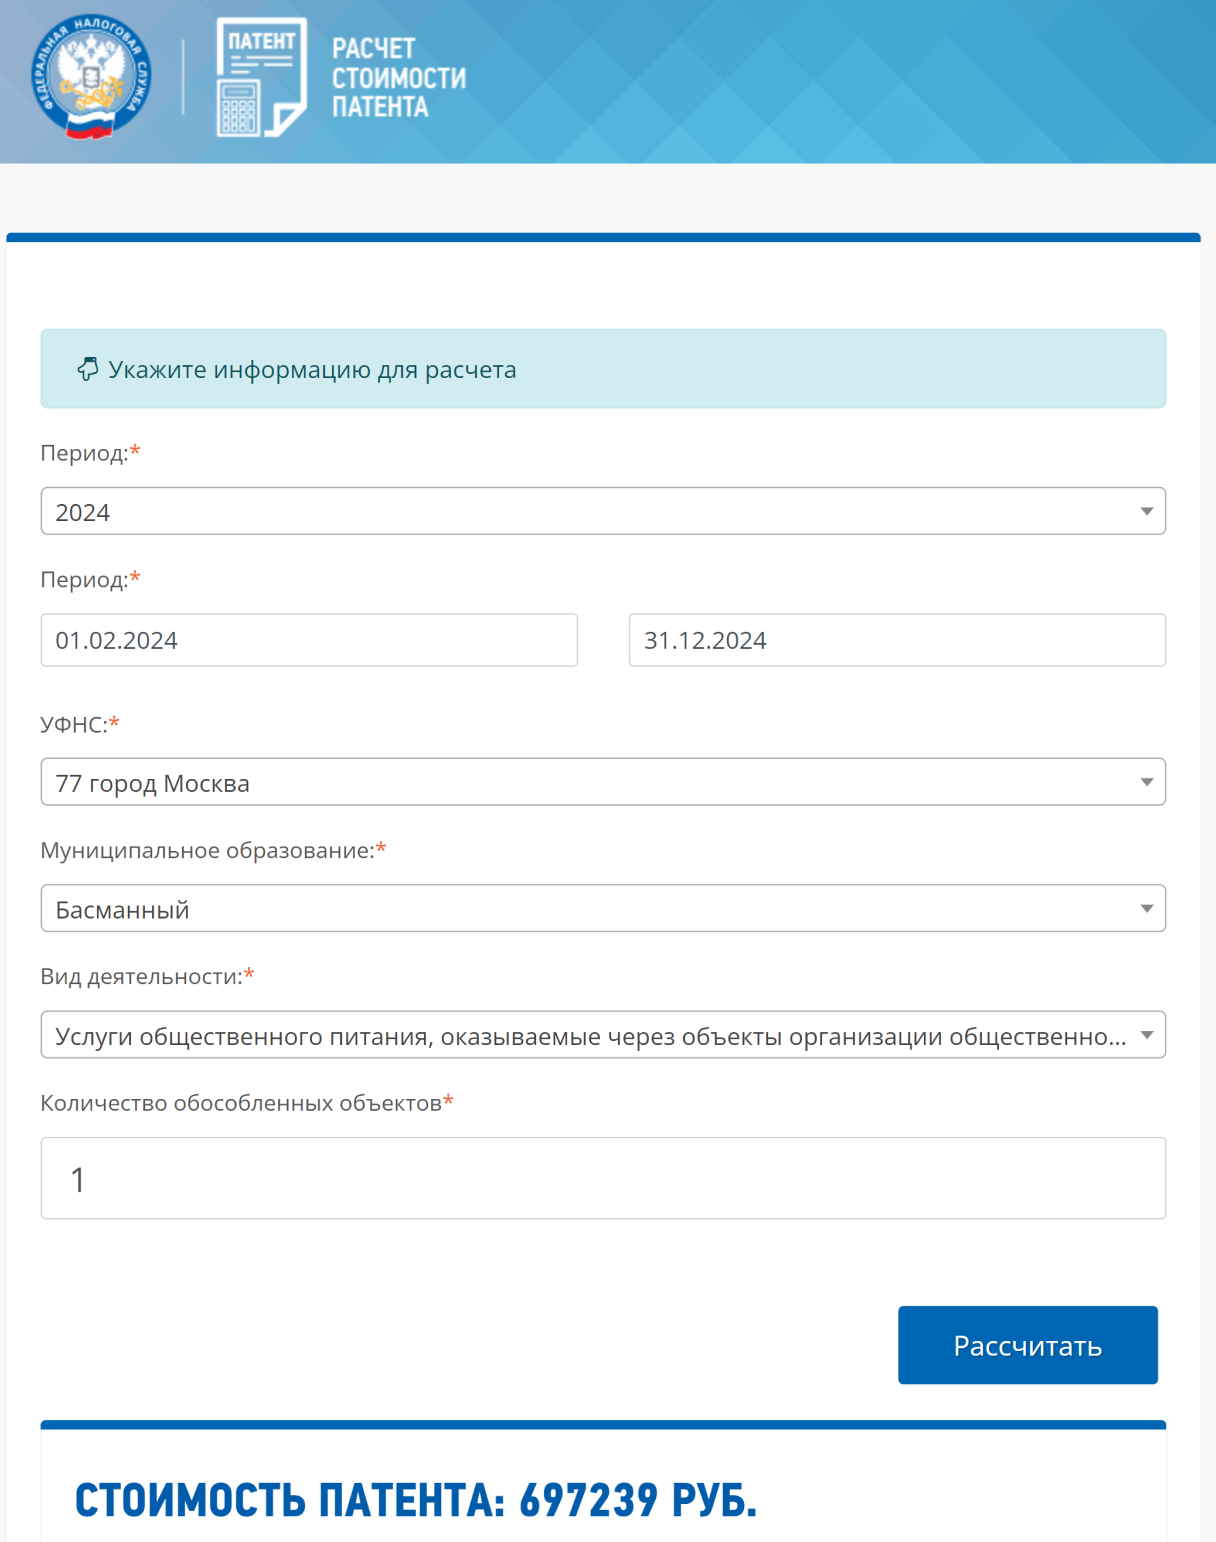
Task: Focus the end date field 31.12.2024
Action: (896, 640)
